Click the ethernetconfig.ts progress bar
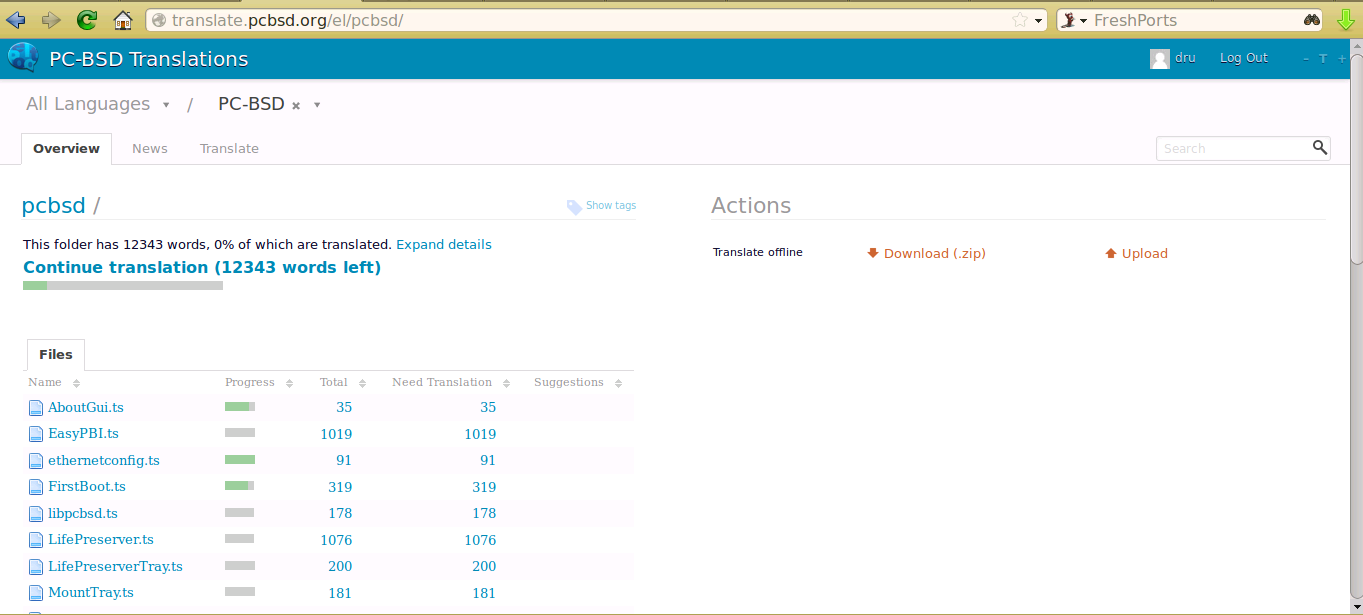This screenshot has height=615, width=1363. tap(240, 459)
